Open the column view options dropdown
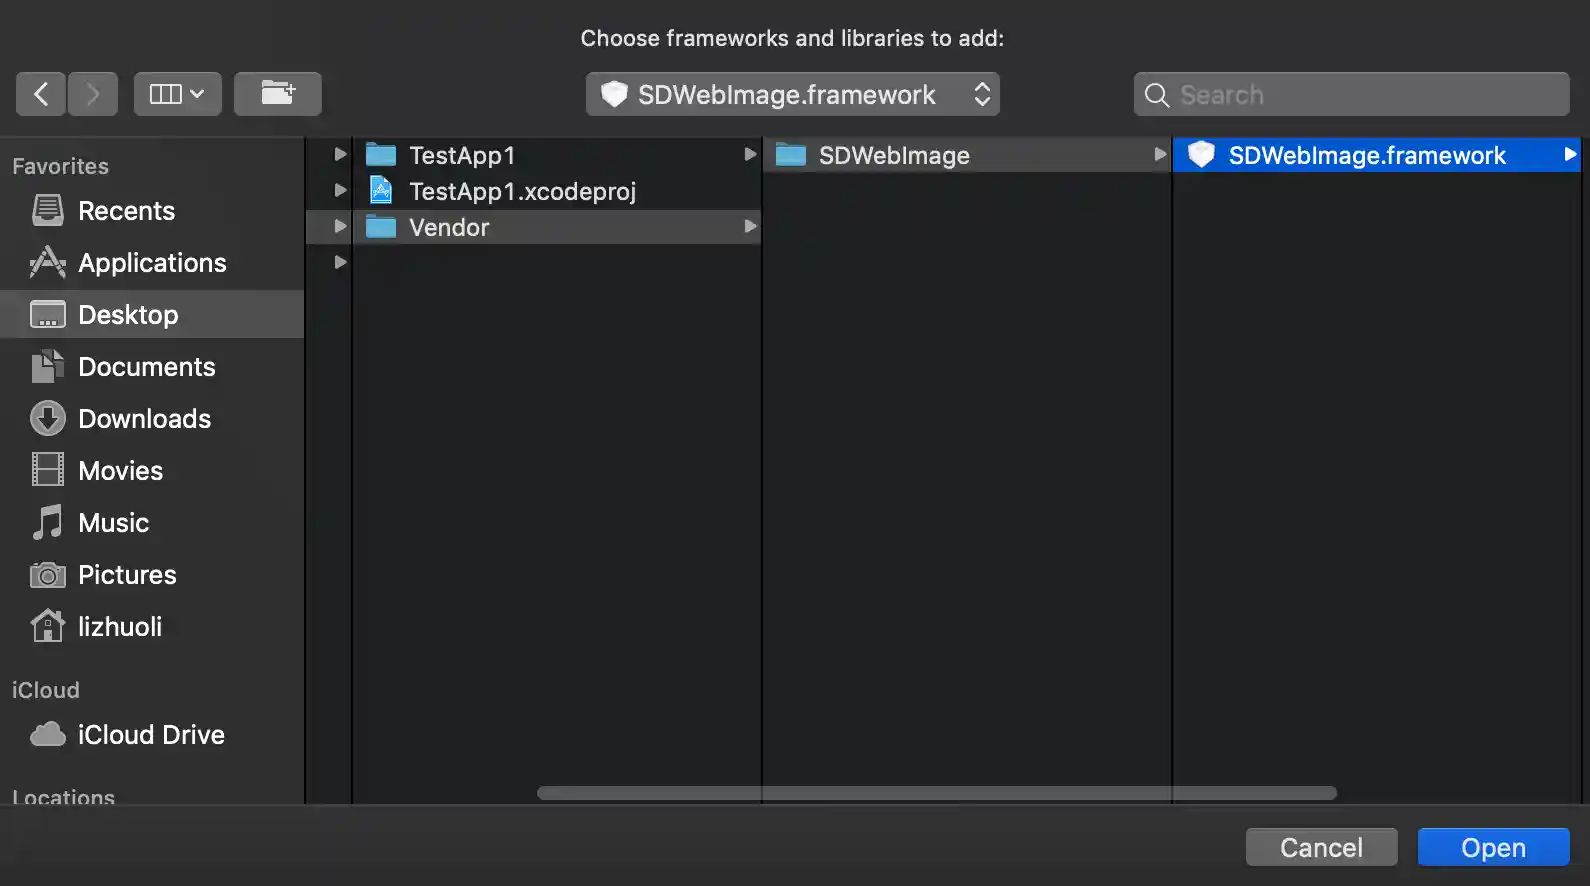1590x886 pixels. (178, 94)
